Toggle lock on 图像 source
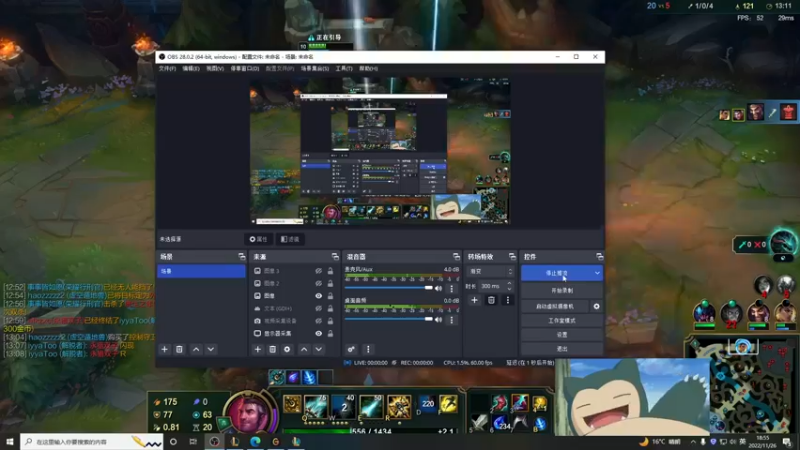Viewport: 800px width, 450px height. tap(330, 296)
